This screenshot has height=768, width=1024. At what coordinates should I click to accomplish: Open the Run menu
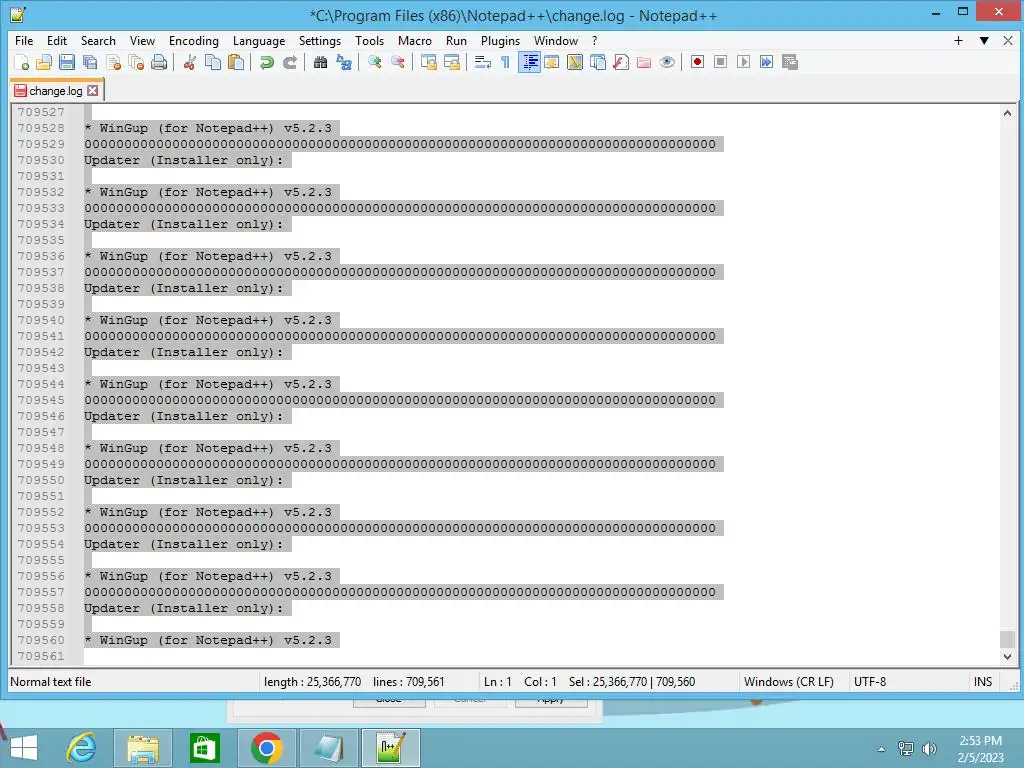(x=456, y=40)
